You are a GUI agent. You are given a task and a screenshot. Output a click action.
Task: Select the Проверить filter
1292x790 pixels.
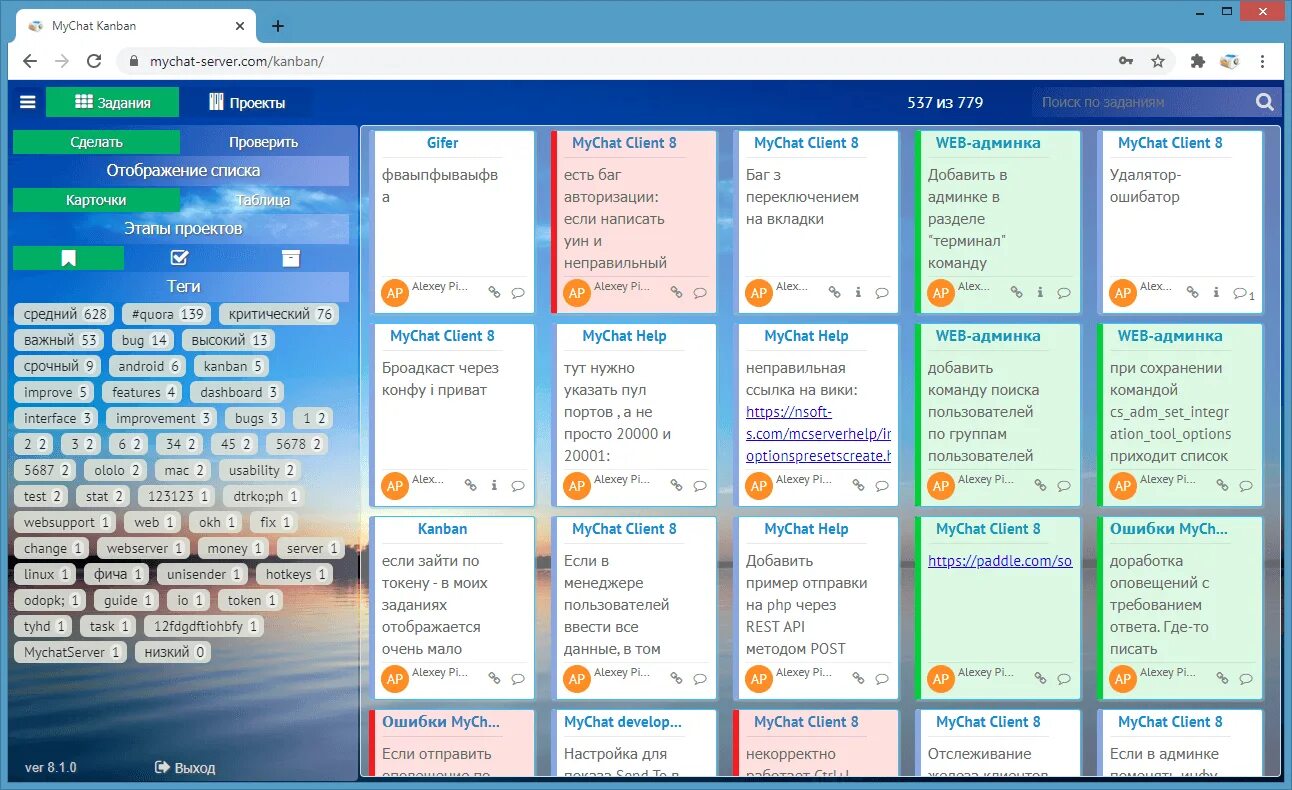264,142
